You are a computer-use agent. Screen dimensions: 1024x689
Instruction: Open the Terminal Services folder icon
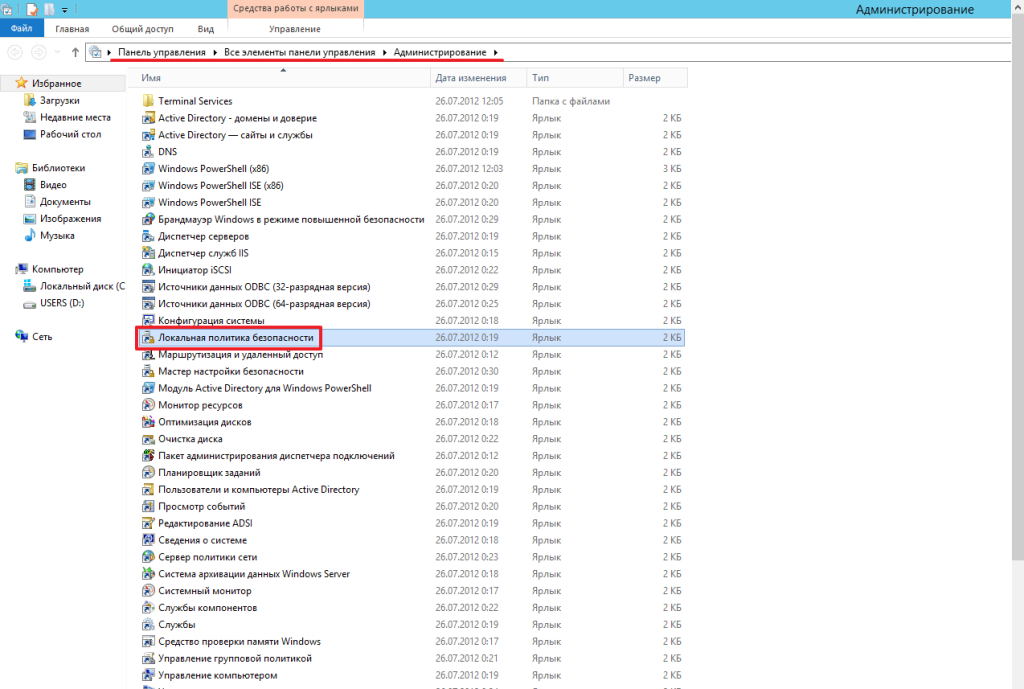[148, 101]
